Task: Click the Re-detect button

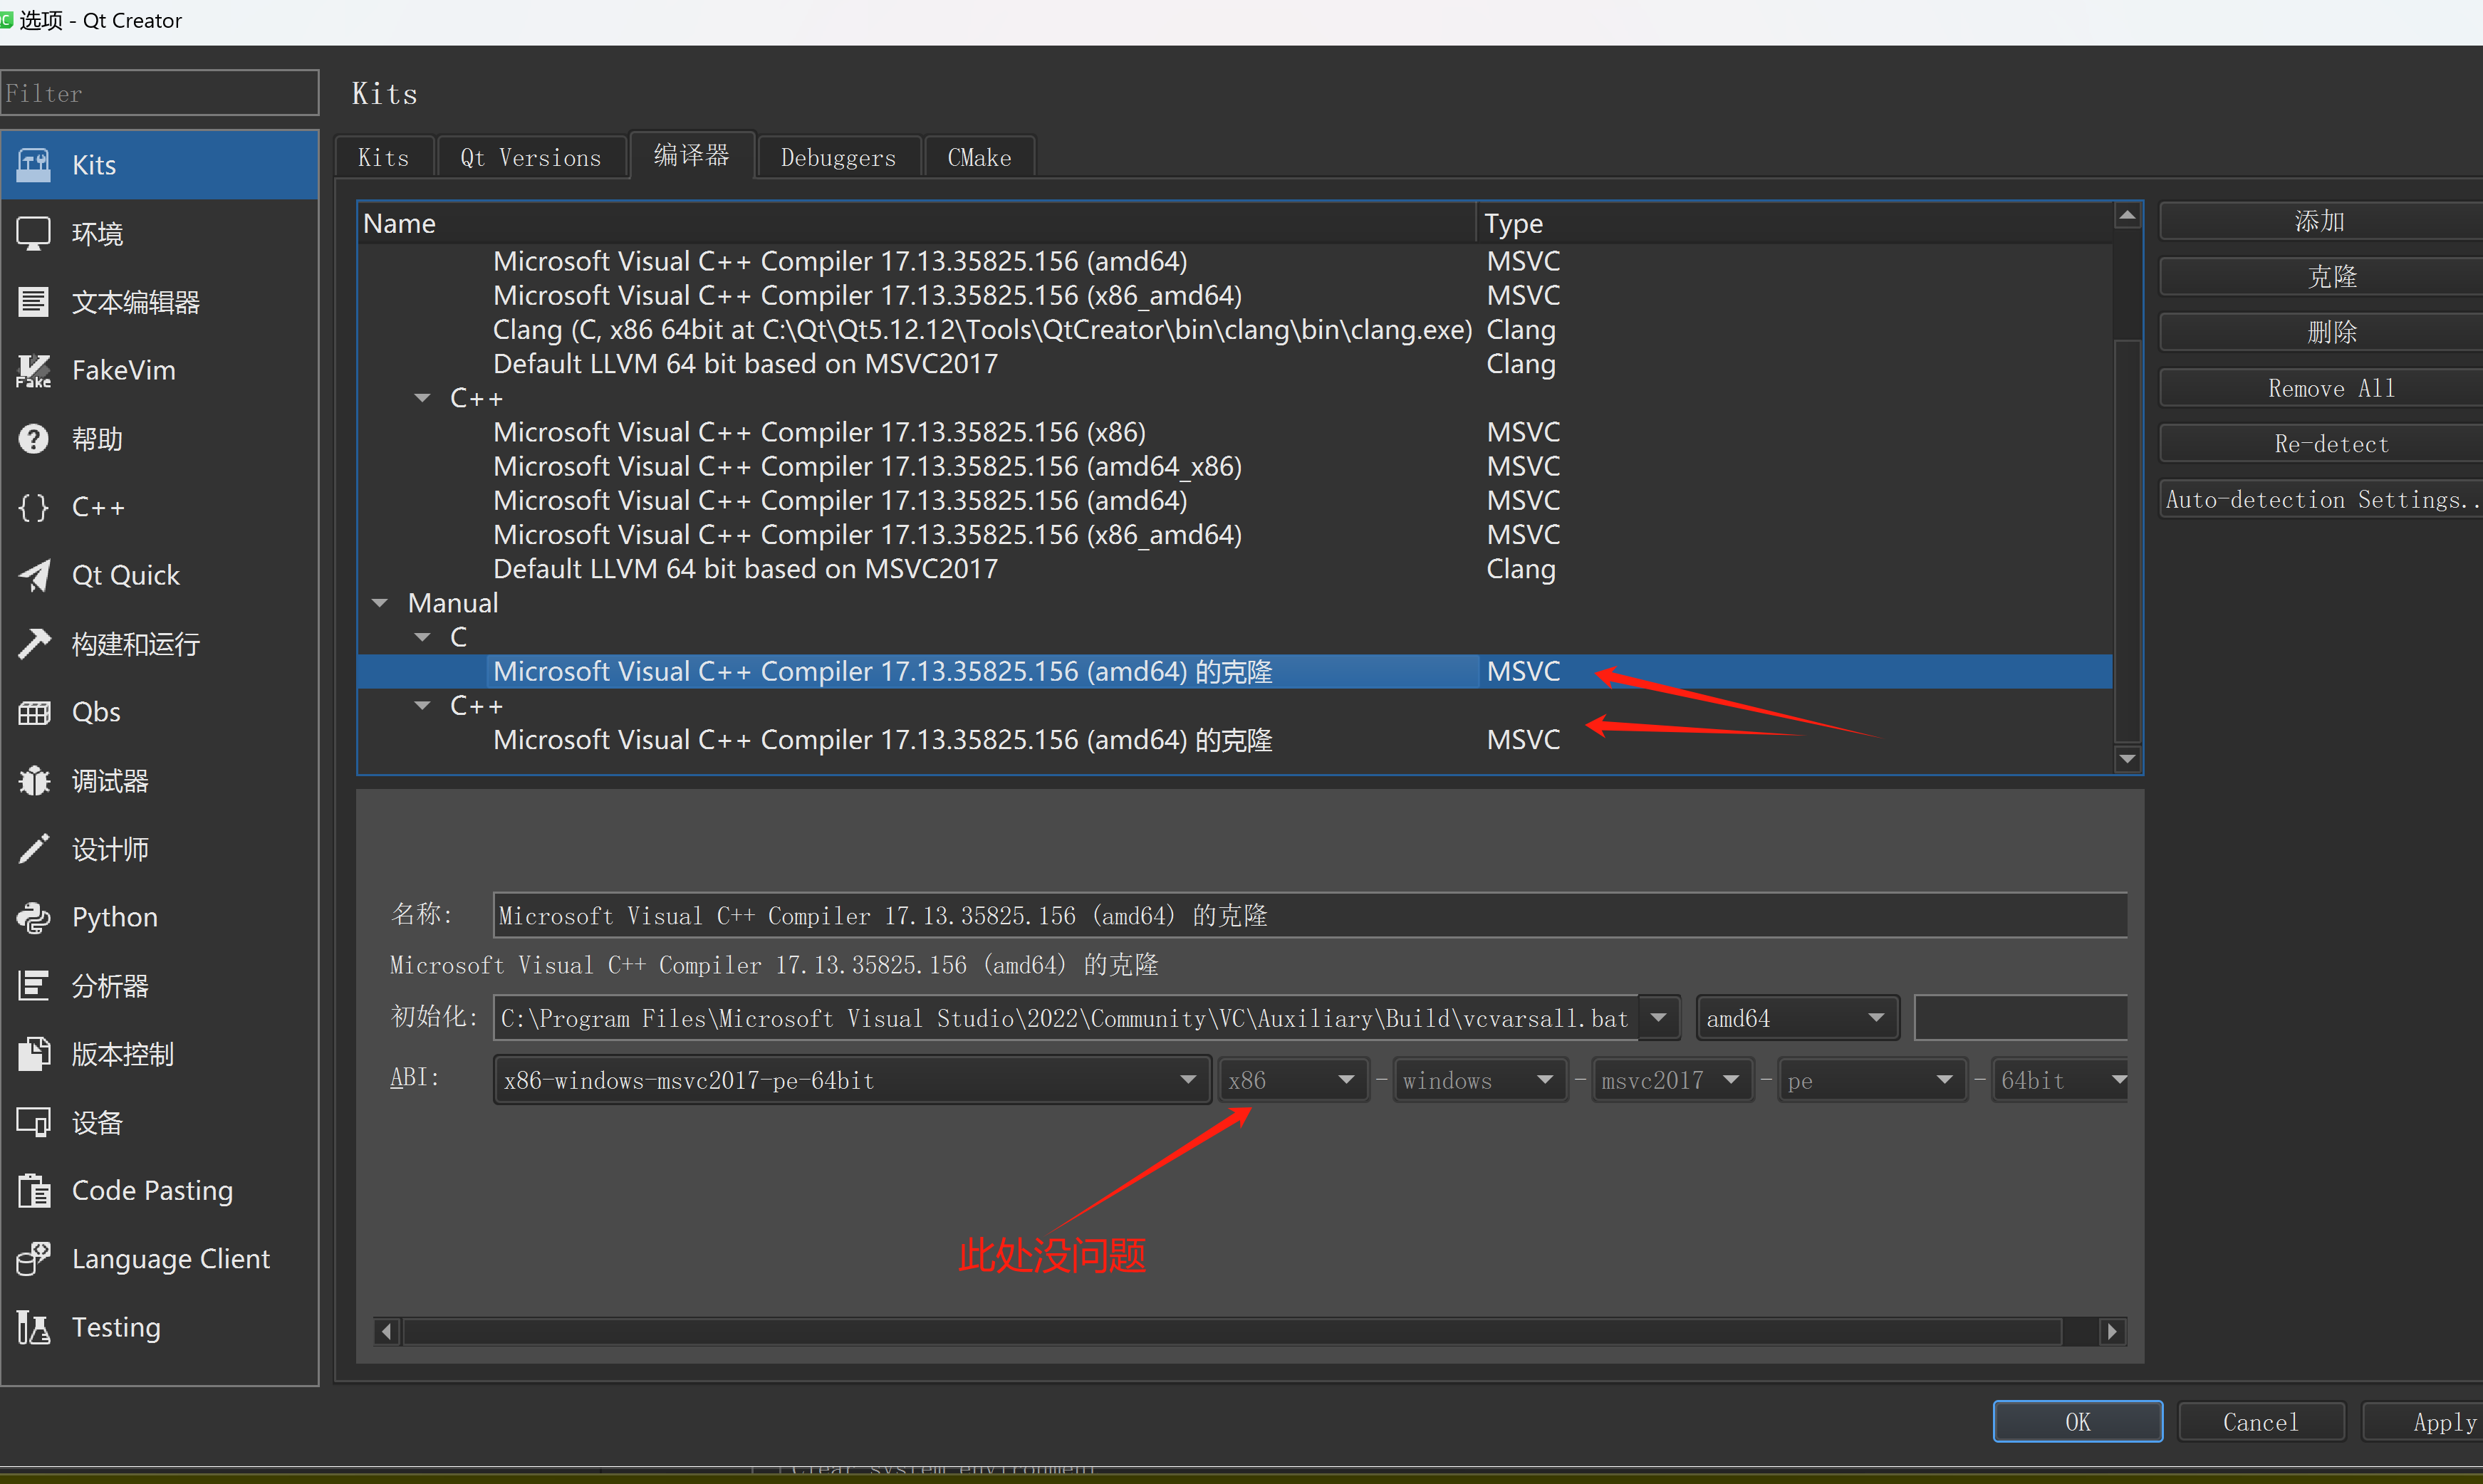Action: 2330,444
